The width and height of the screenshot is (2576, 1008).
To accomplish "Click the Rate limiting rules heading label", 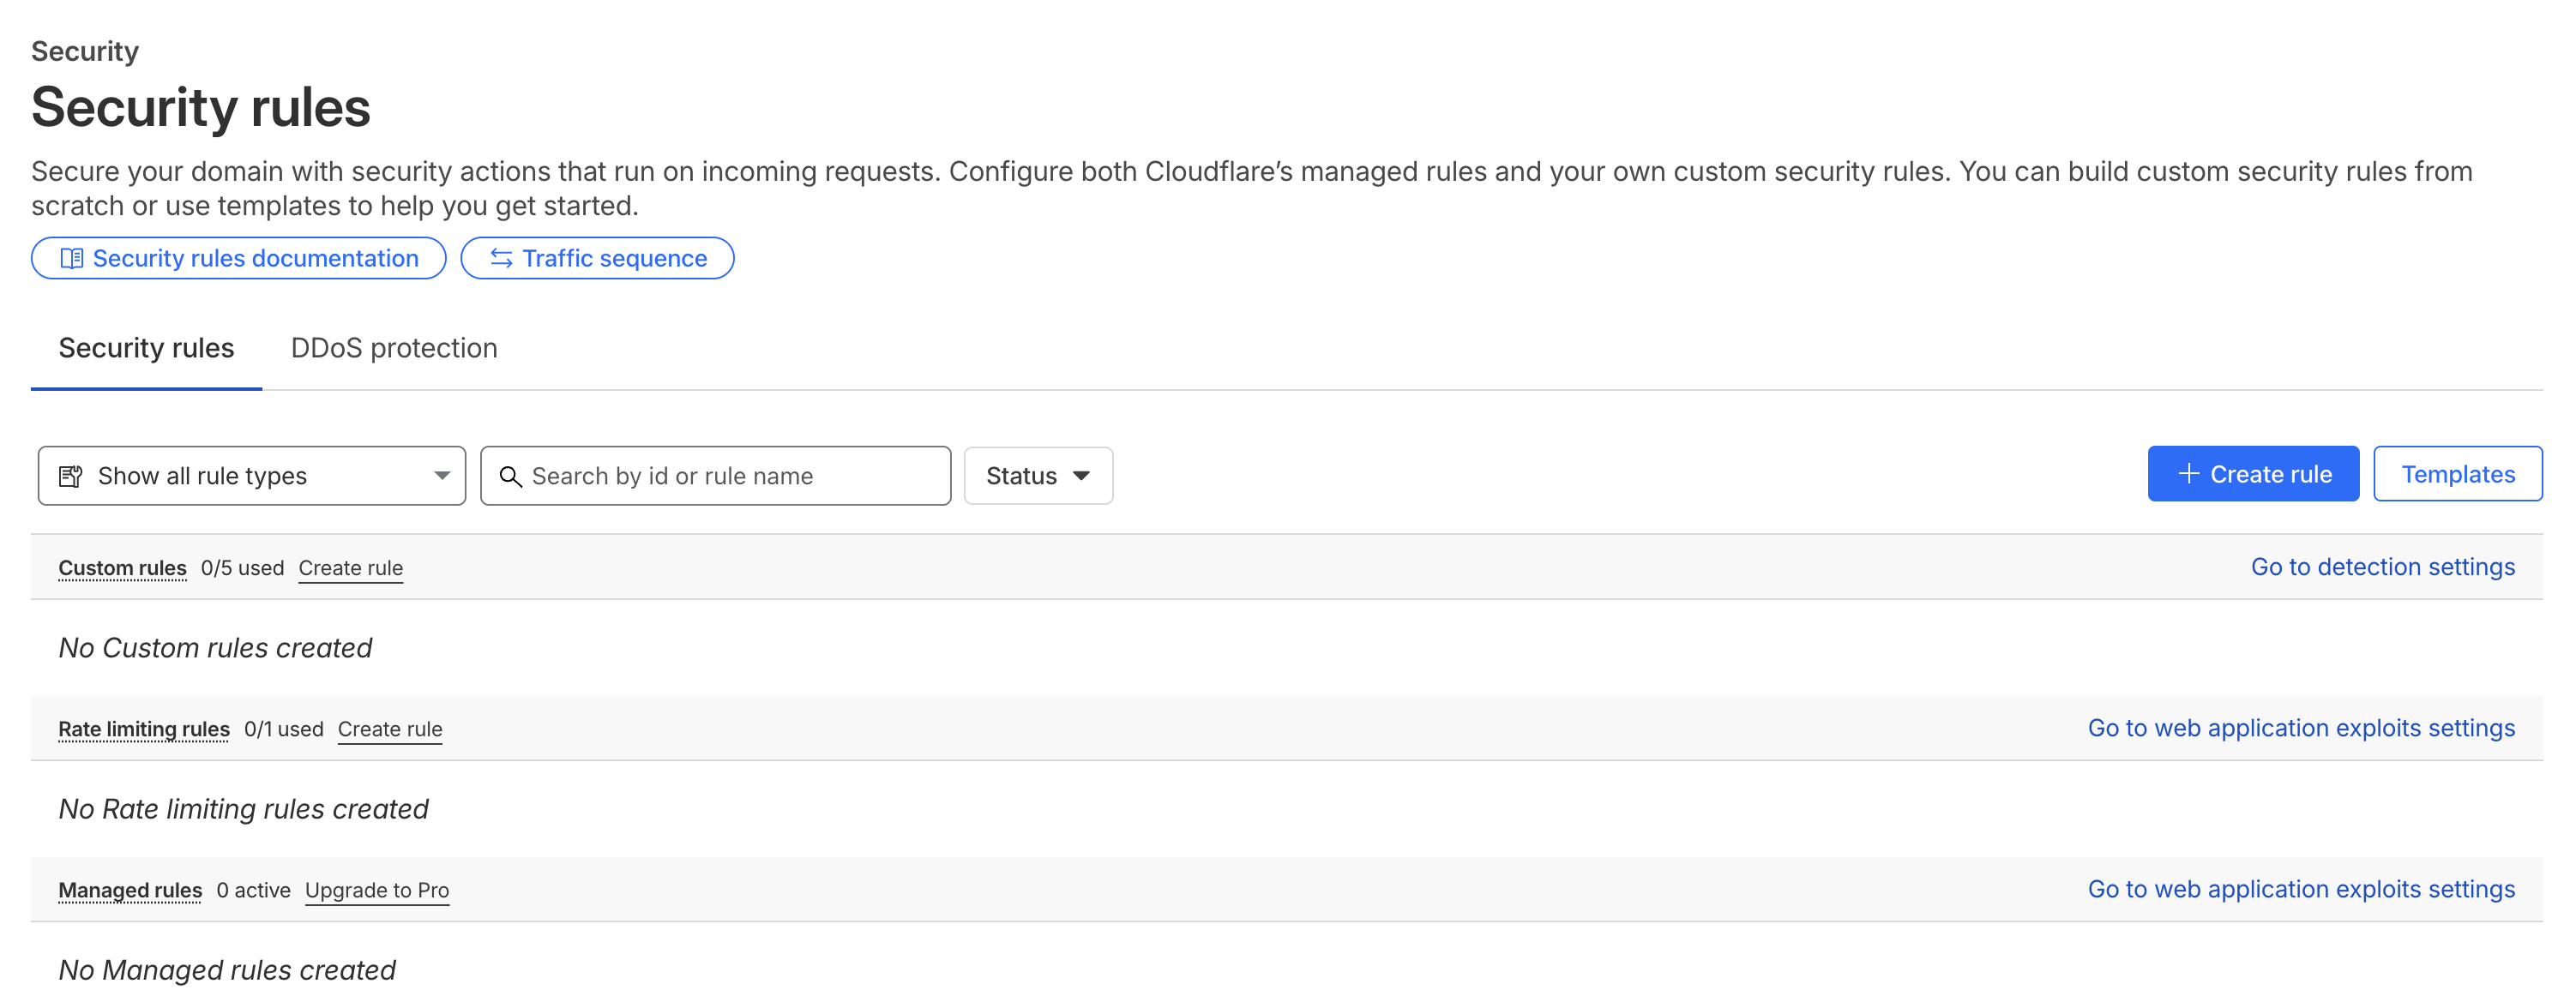I will coord(144,729).
